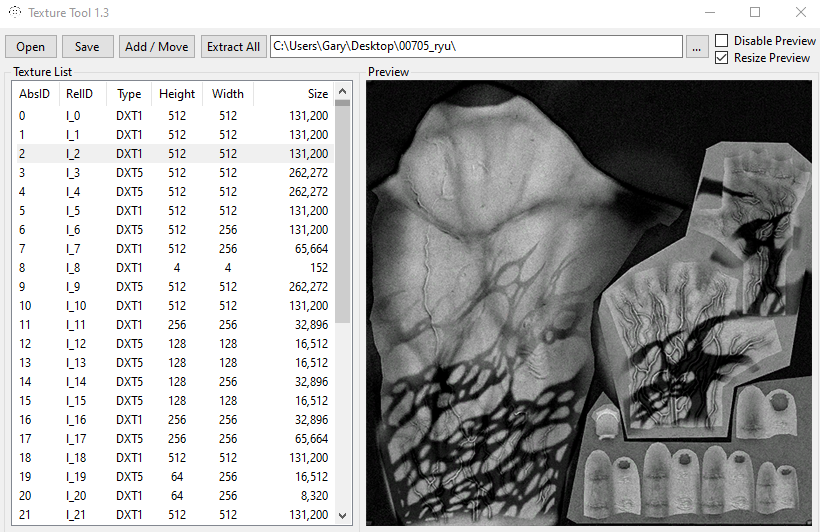This screenshot has width=820, height=532.
Task: Sort by the Height column header
Action: 177,94
